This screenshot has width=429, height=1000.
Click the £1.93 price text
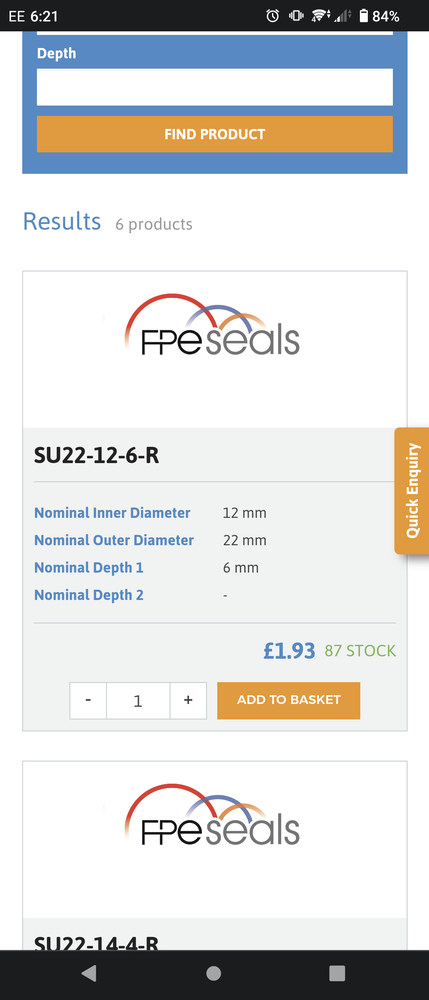289,651
